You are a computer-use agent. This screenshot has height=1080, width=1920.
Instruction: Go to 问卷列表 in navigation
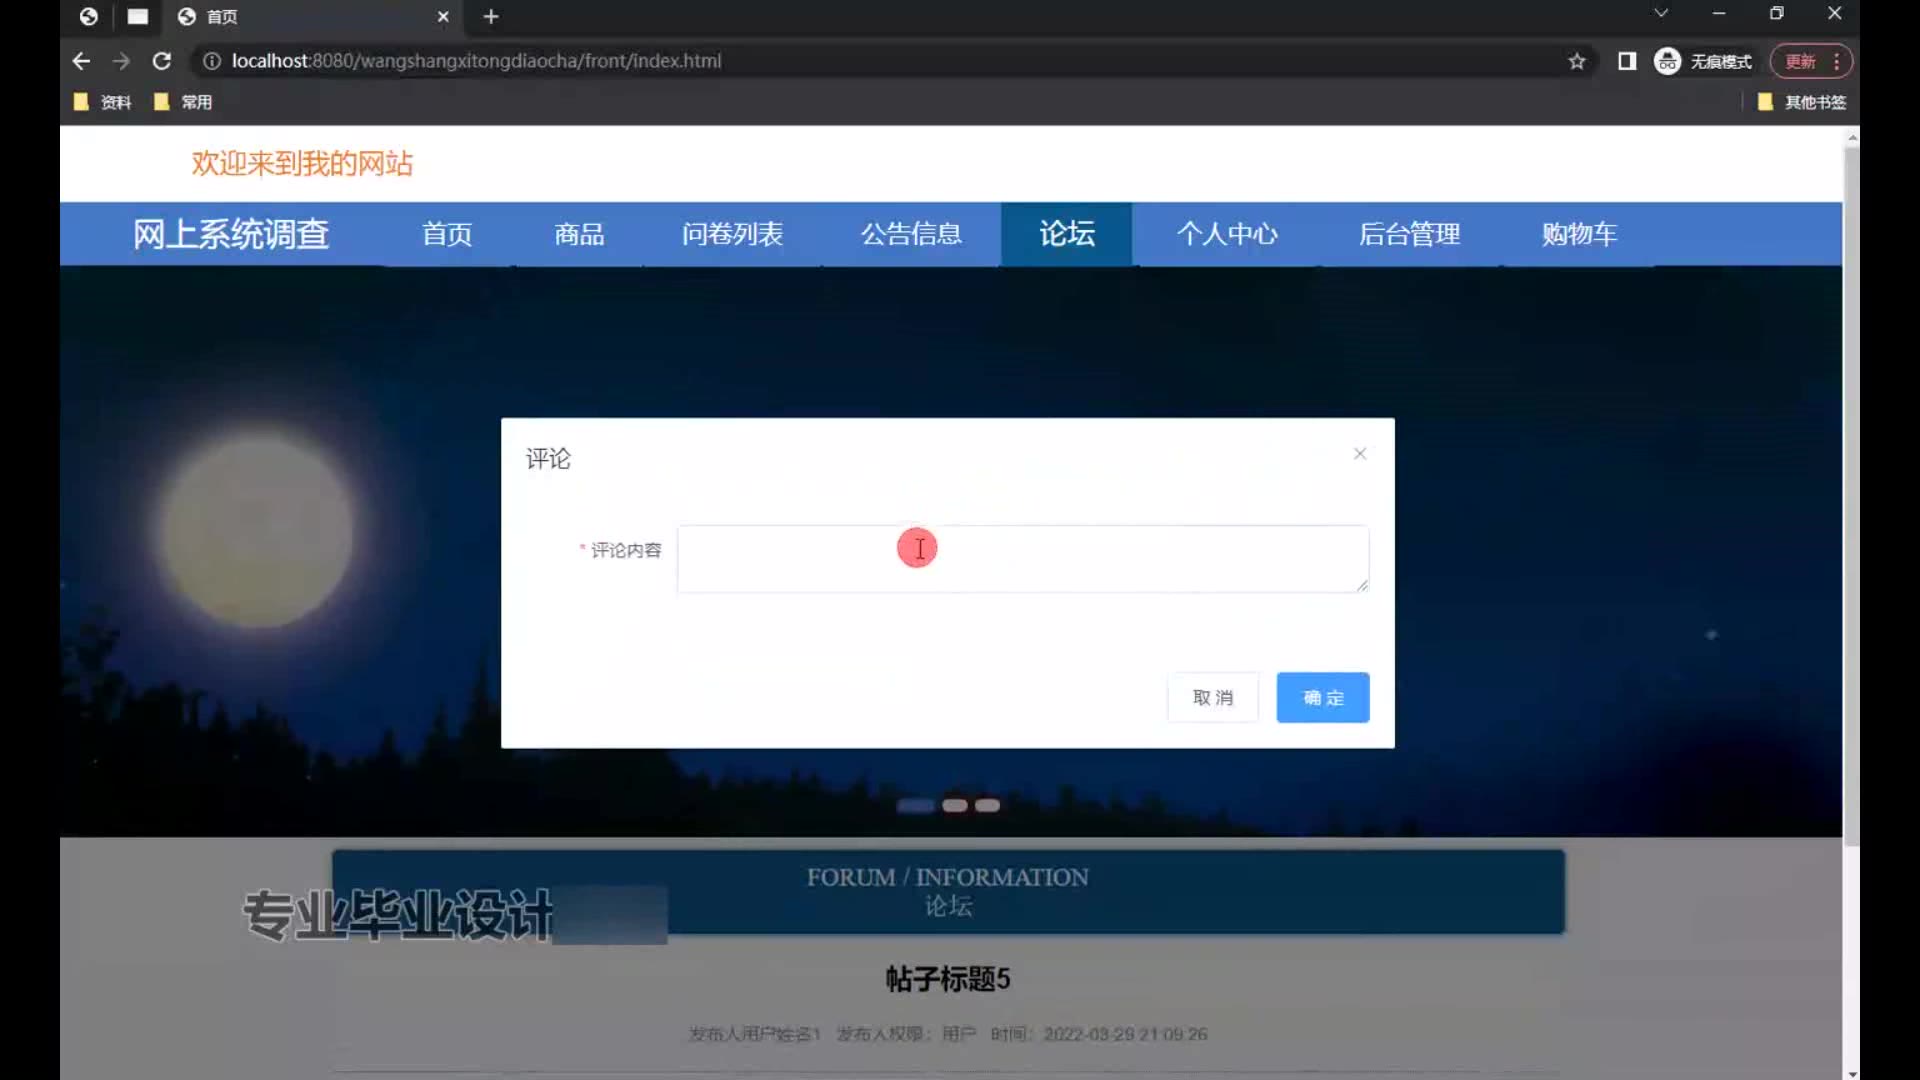[732, 234]
